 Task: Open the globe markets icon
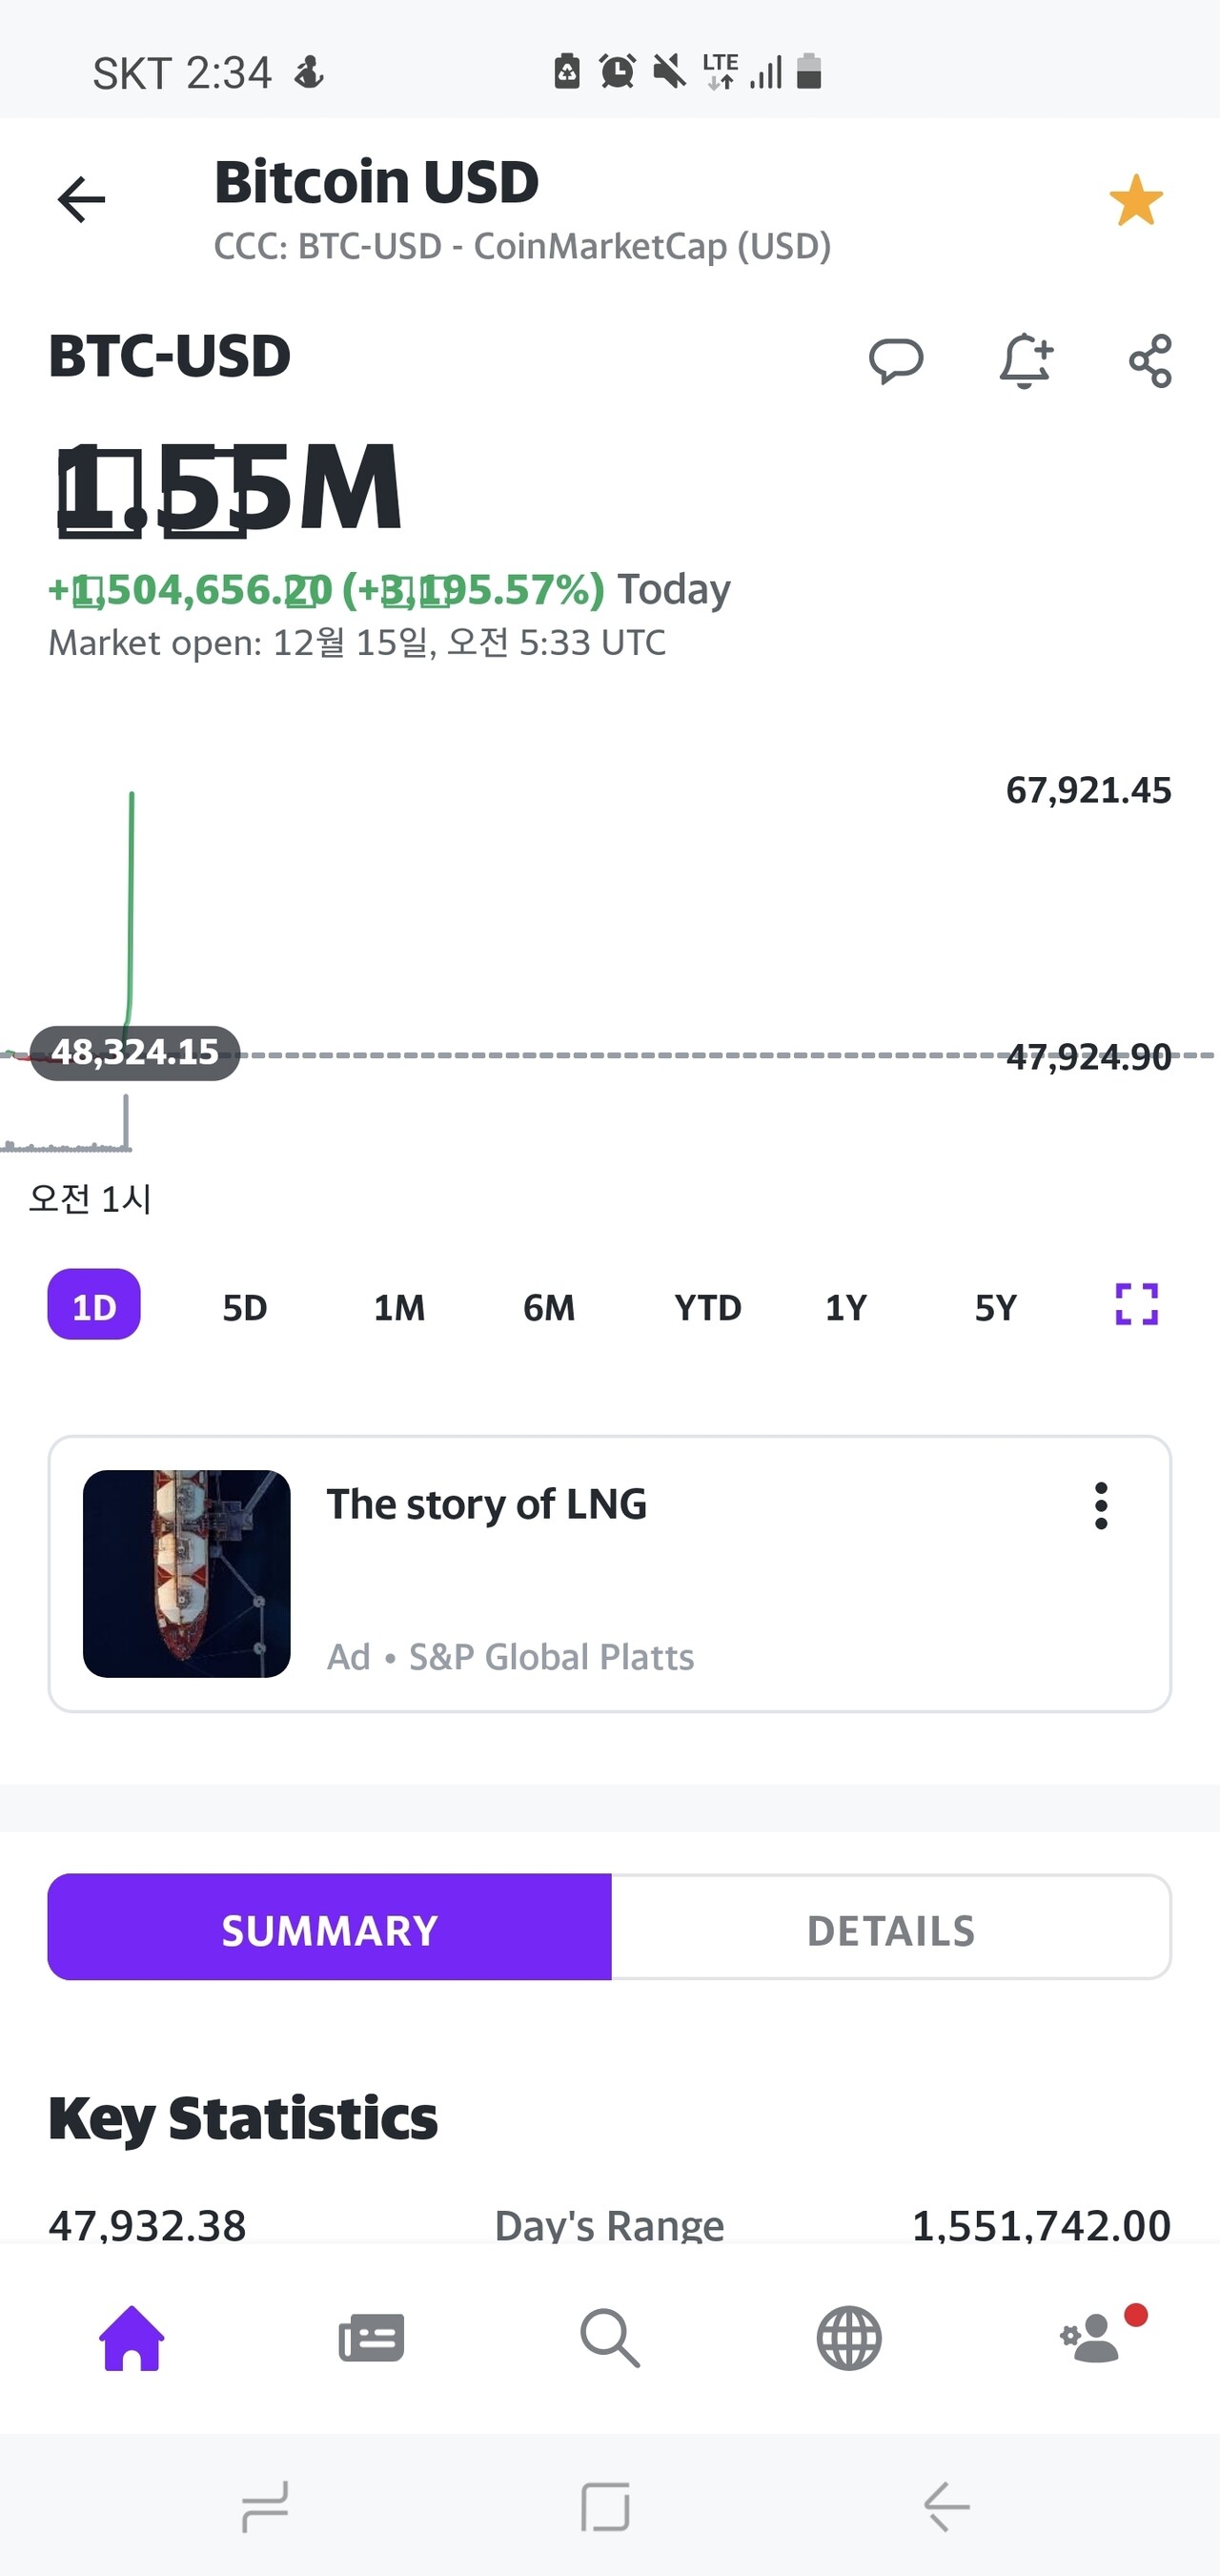tap(849, 2339)
